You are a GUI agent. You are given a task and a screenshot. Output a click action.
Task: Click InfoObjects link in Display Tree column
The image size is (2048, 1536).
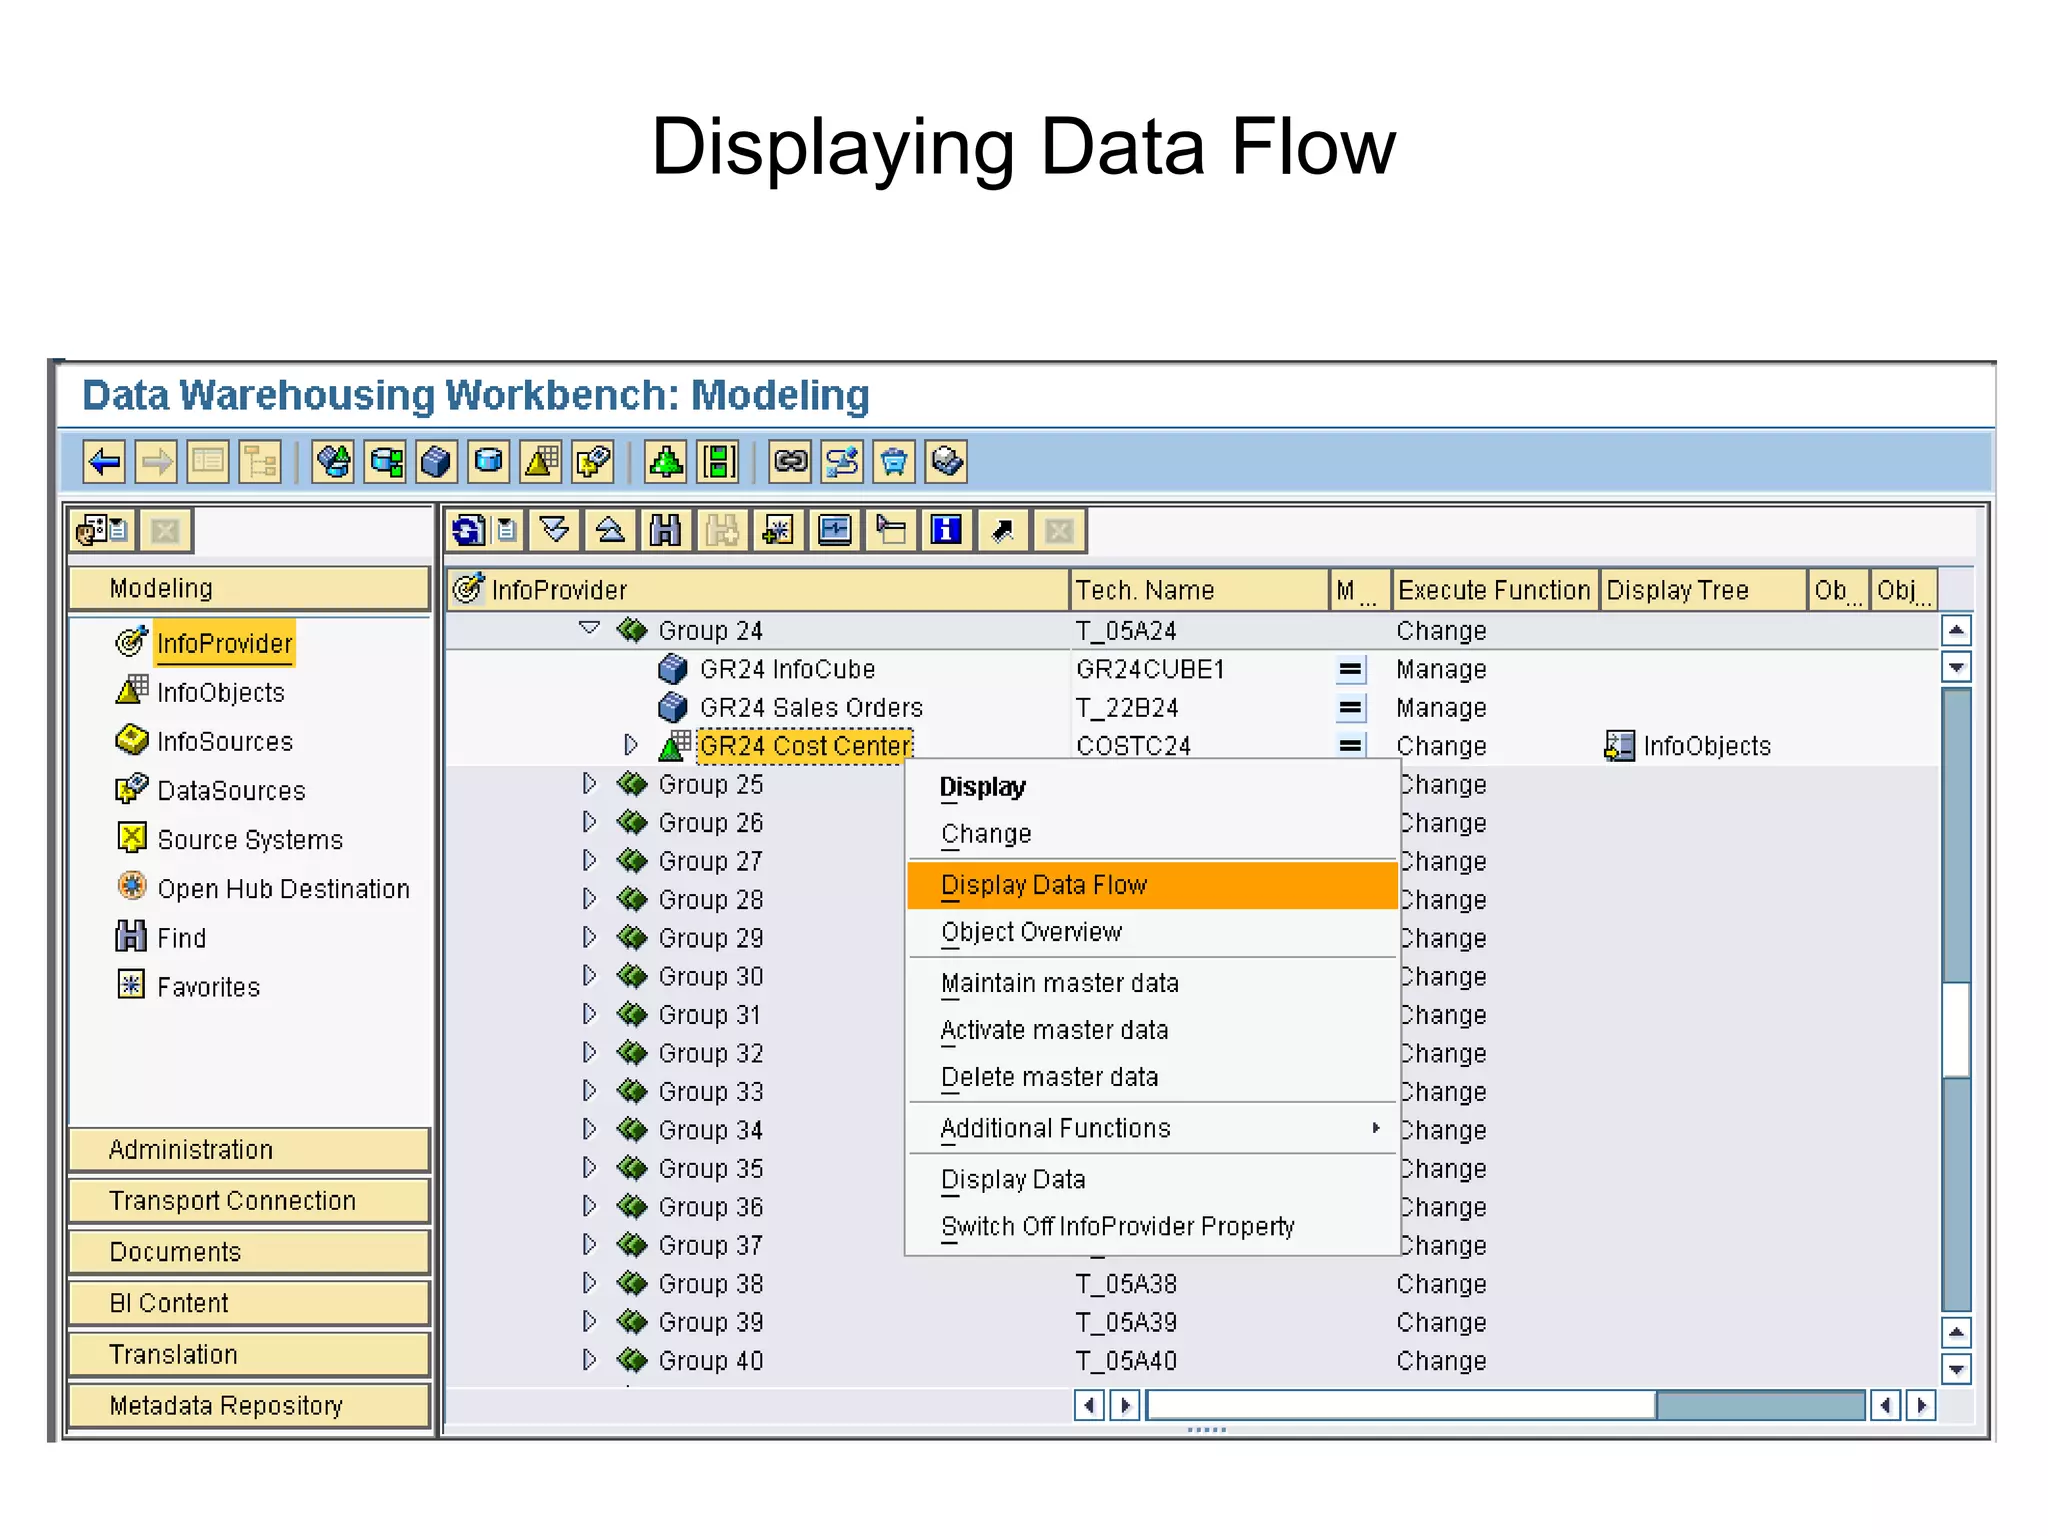1706,746
